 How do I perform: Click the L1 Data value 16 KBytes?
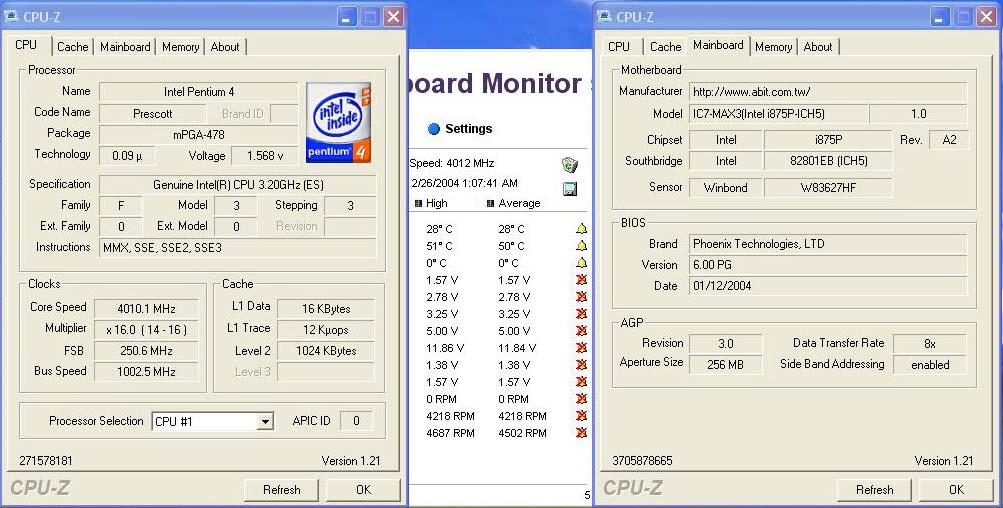click(326, 308)
